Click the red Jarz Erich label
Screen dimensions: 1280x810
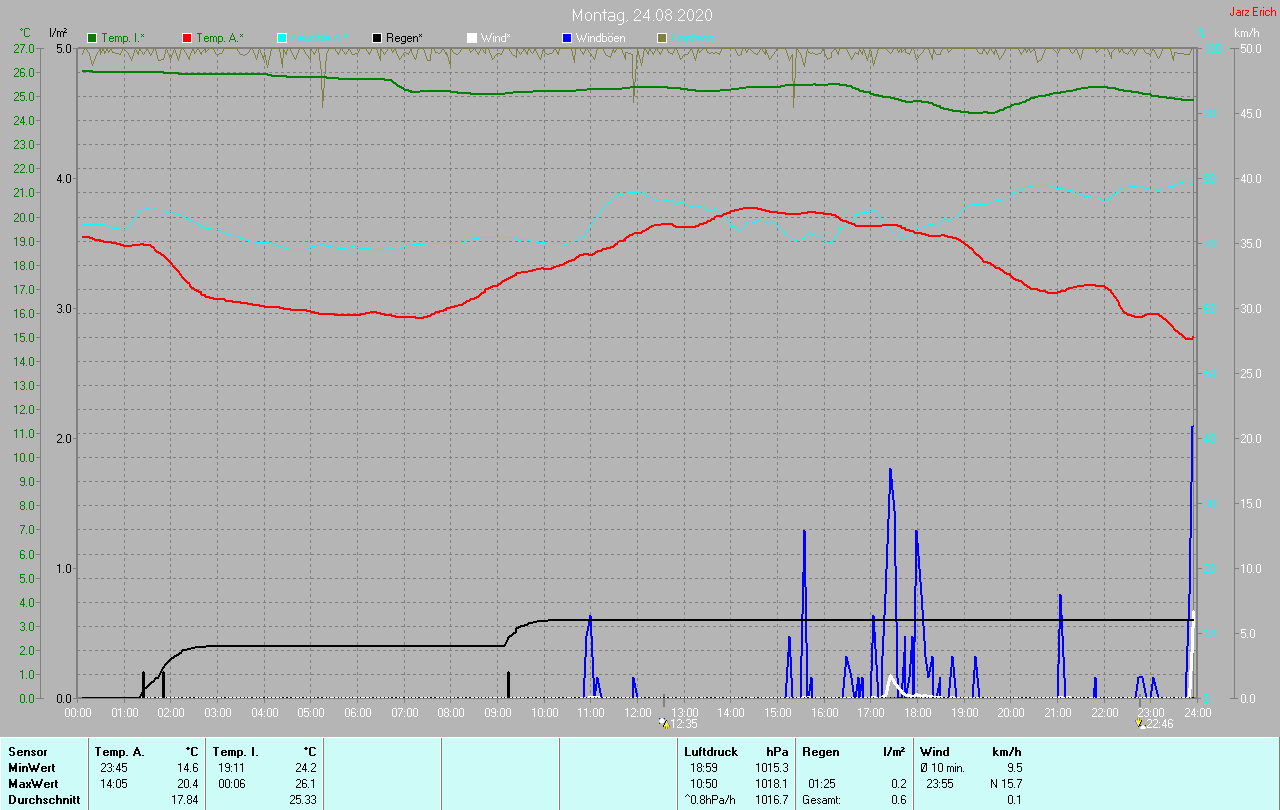coord(1252,12)
